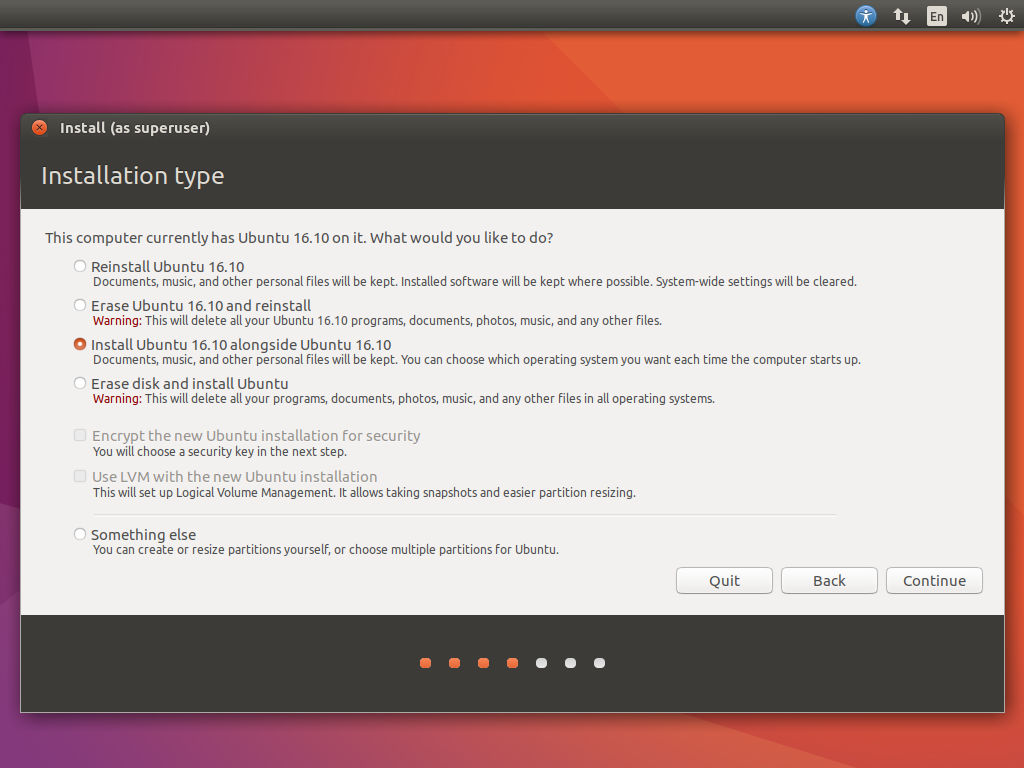Go back with the Back button
This screenshot has height=768, width=1024.
(x=829, y=581)
